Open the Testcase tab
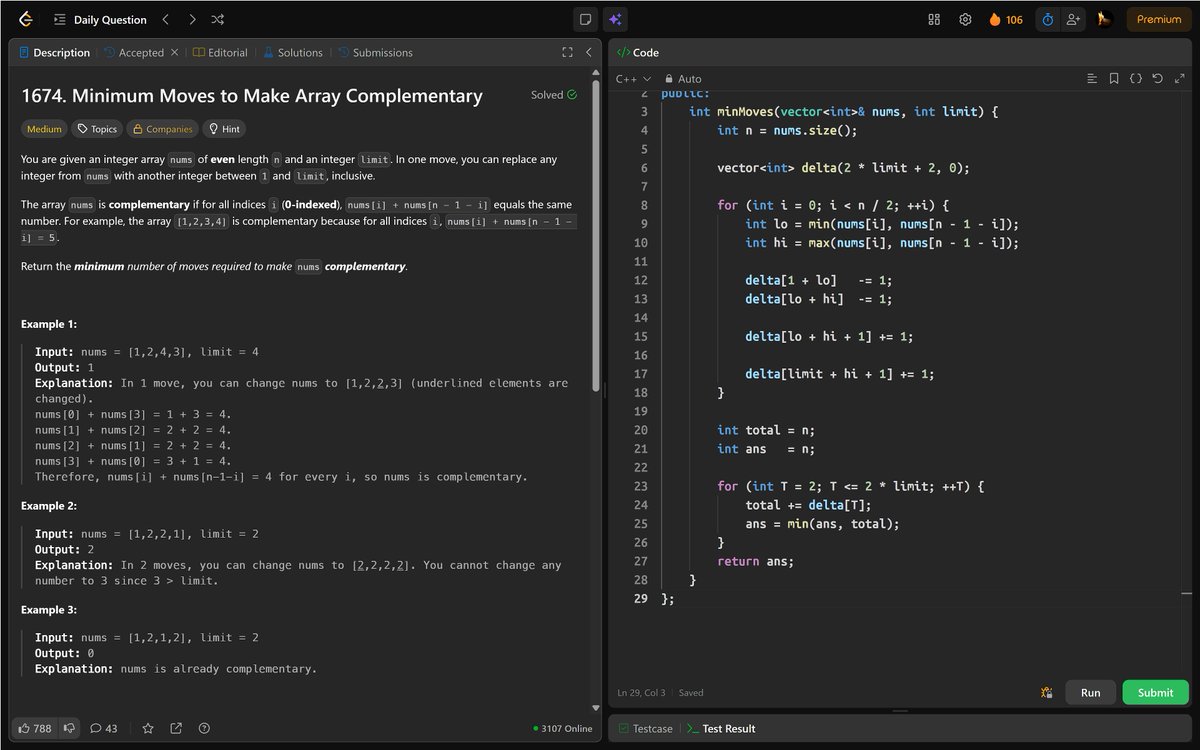Viewport: 1200px width, 750px height. tap(645, 728)
